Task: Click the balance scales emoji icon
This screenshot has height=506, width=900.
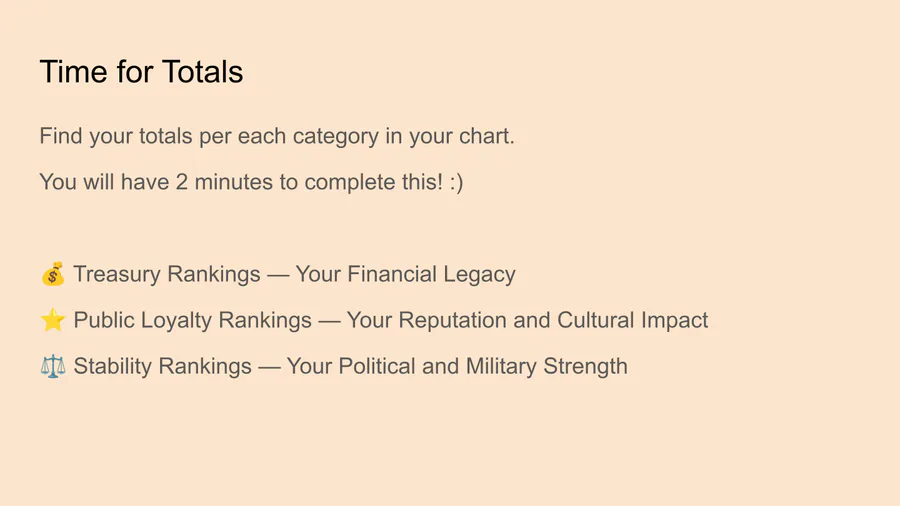Action: [53, 366]
